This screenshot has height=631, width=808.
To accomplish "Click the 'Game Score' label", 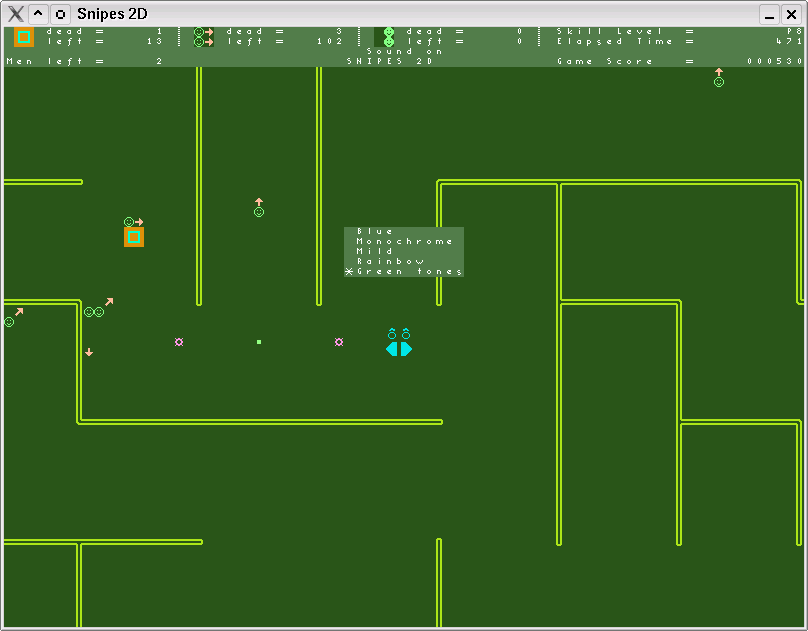I will [605, 61].
